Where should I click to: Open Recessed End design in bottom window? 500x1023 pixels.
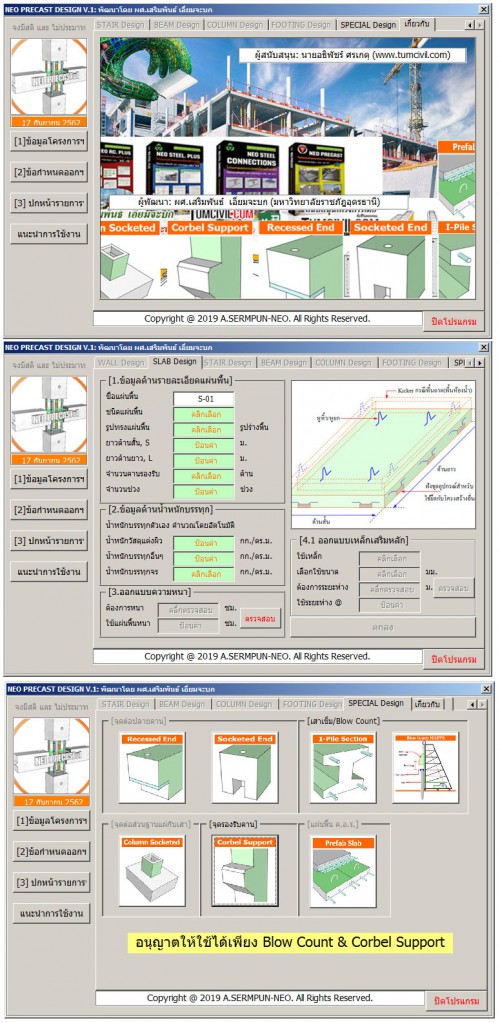point(151,767)
